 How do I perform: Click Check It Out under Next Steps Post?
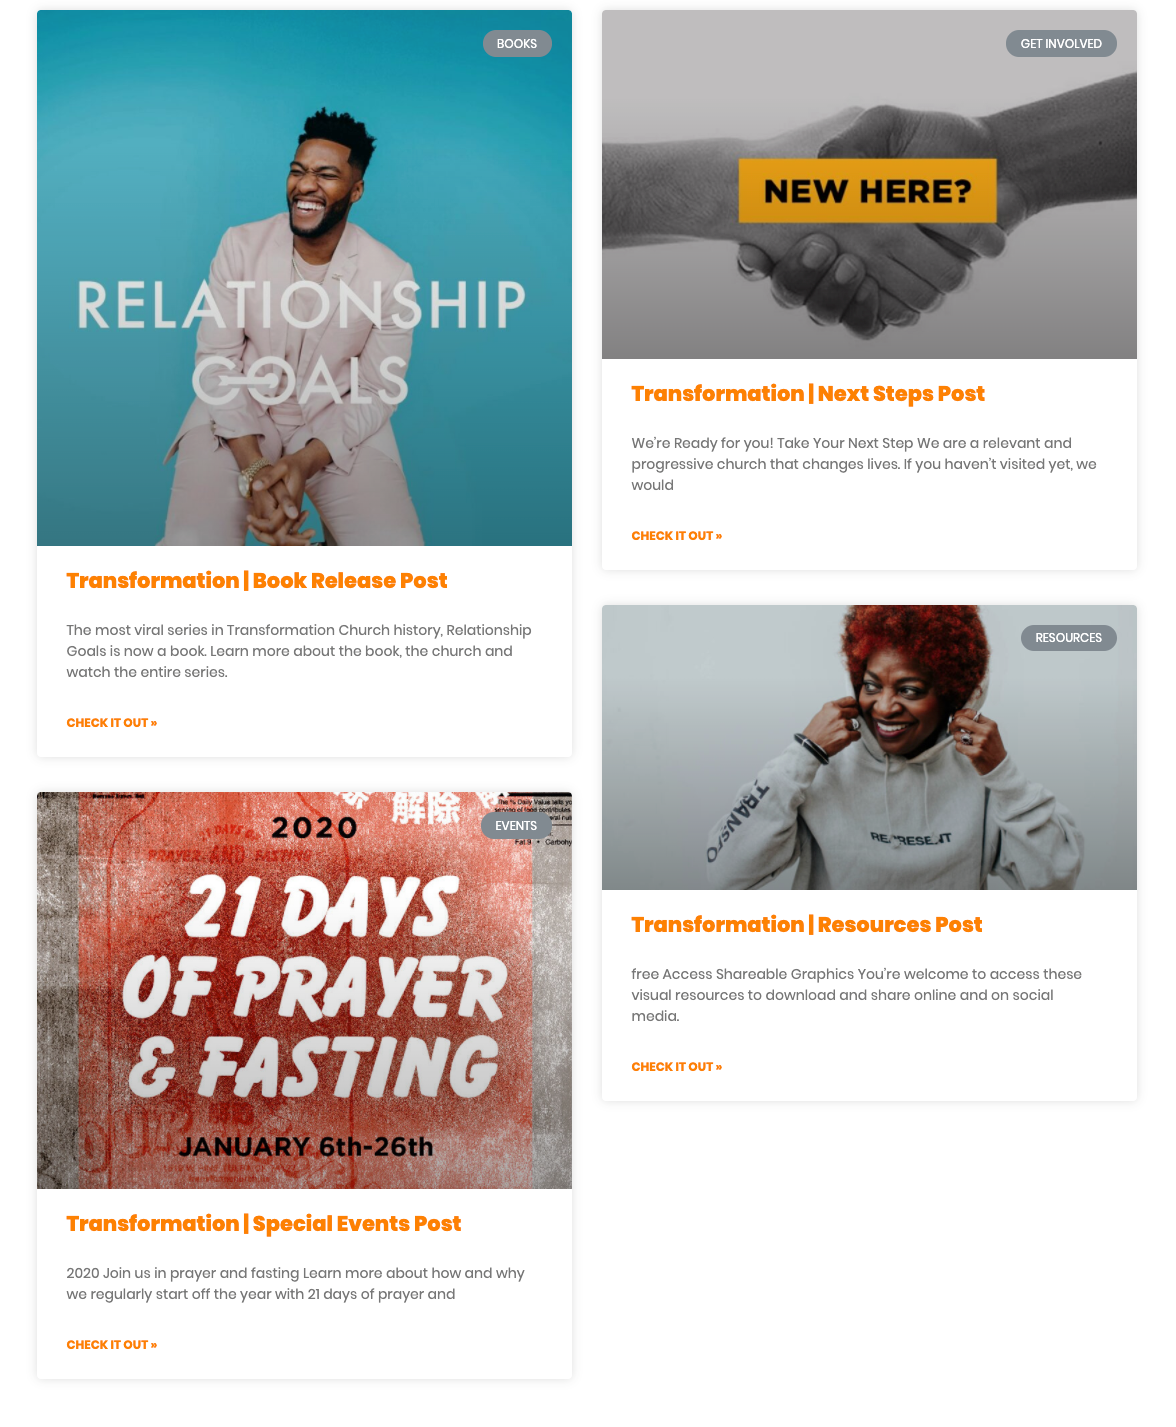[x=677, y=536]
